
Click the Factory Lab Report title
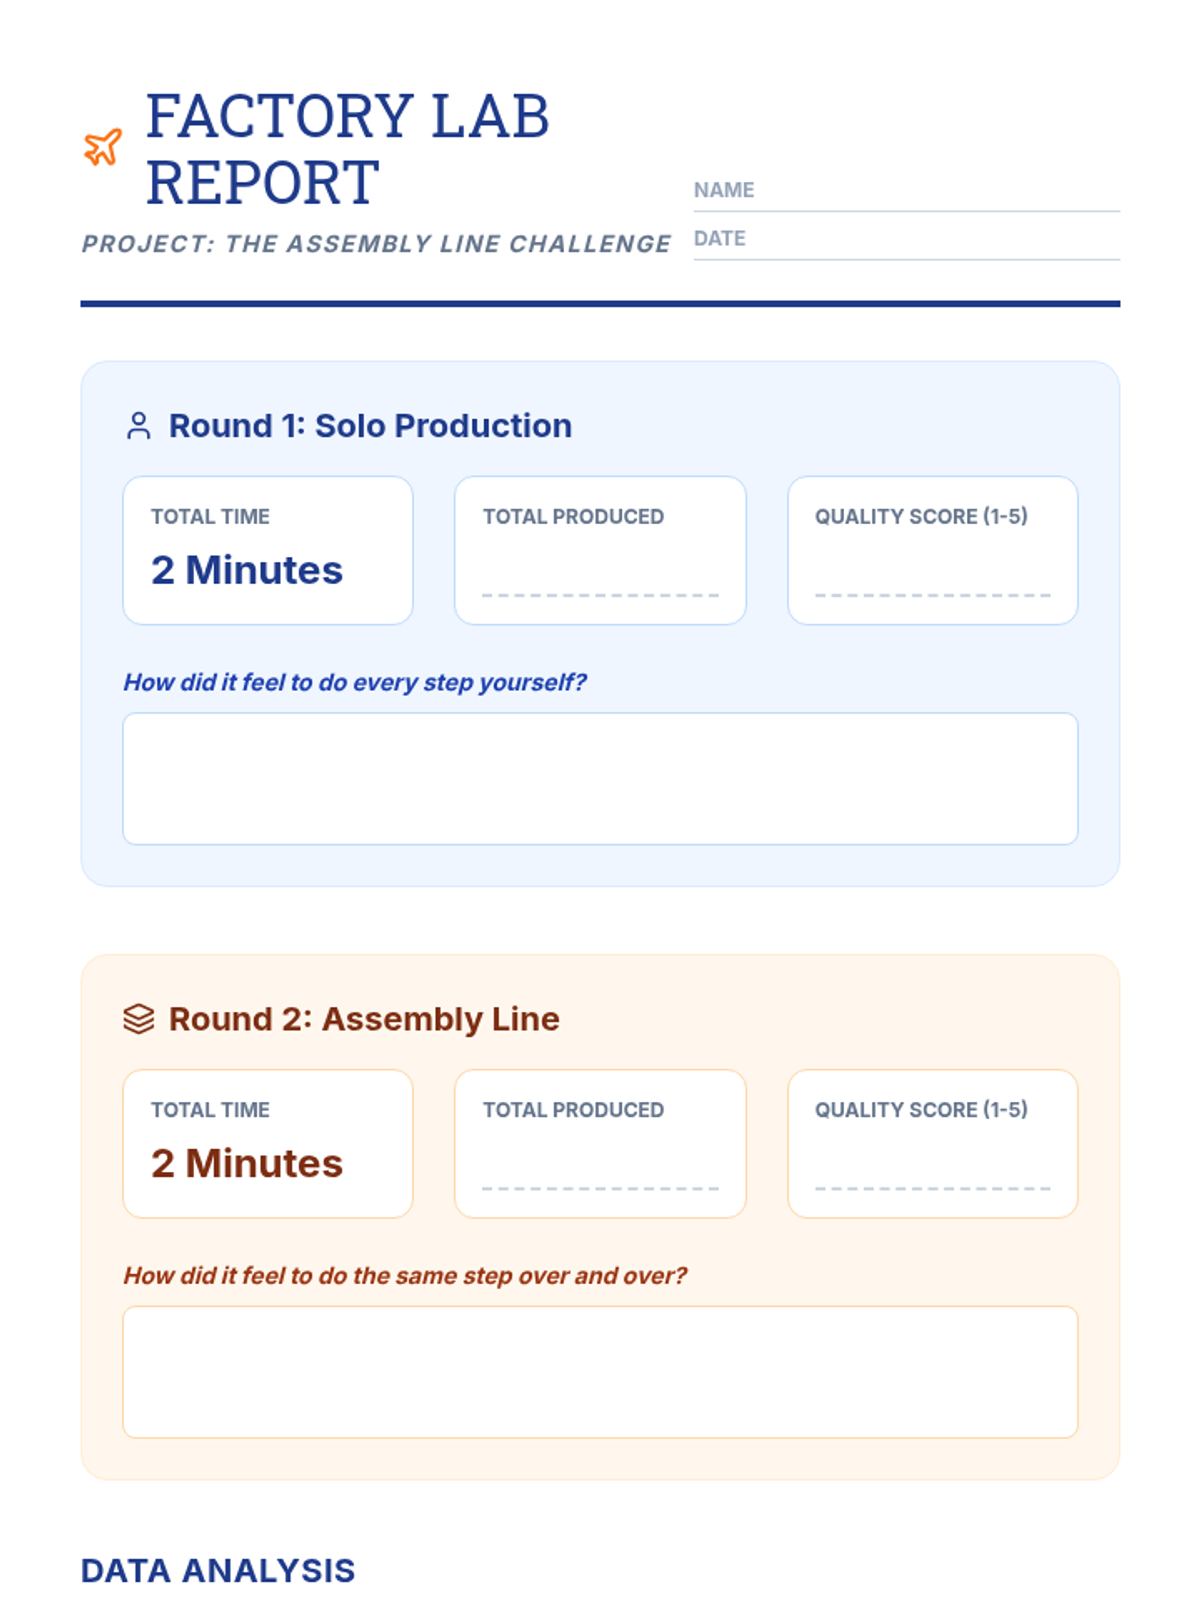coord(347,149)
